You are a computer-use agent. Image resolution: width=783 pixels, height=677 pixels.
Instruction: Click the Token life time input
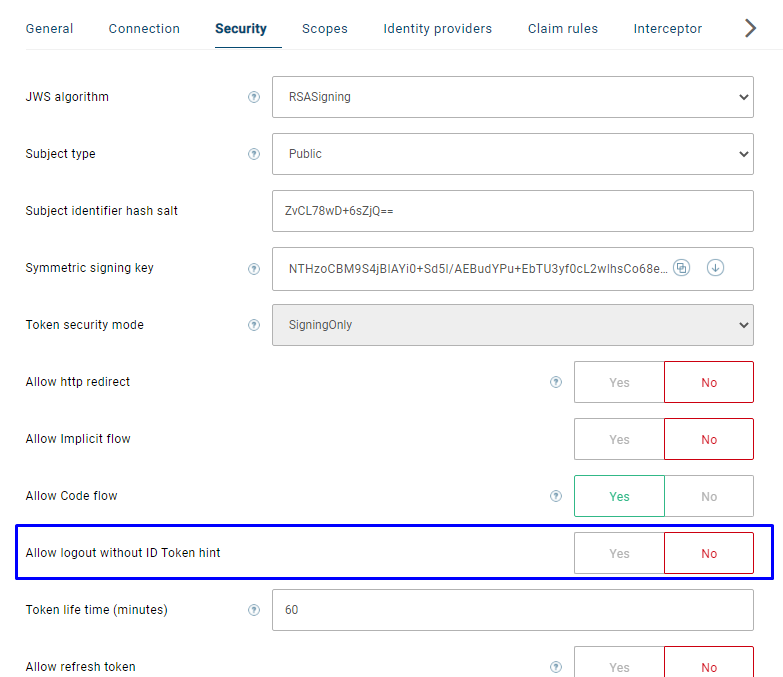click(x=513, y=610)
